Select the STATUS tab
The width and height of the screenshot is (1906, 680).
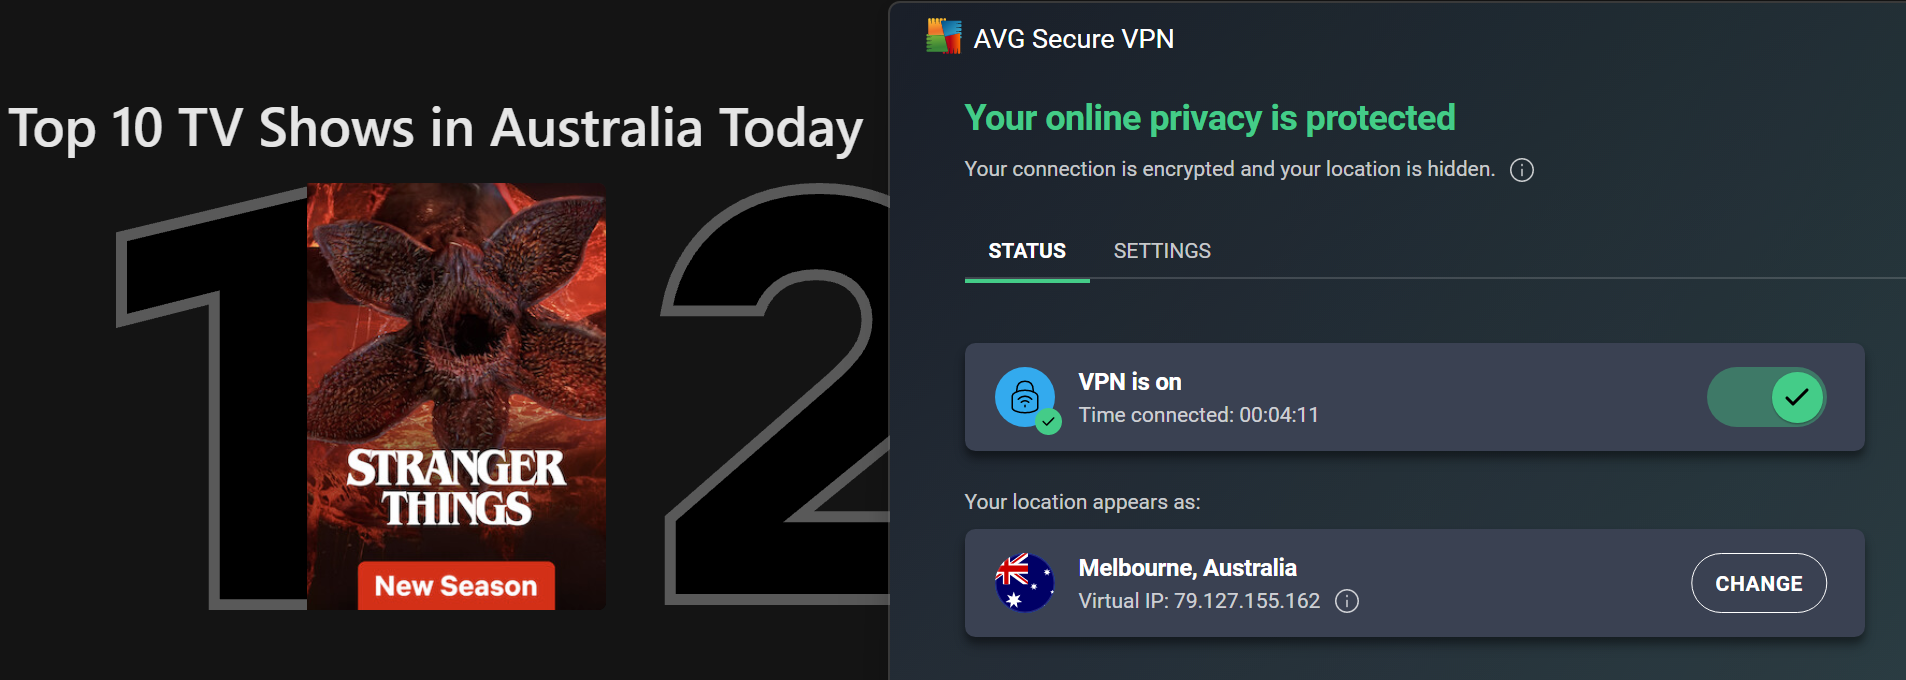pos(1026,251)
